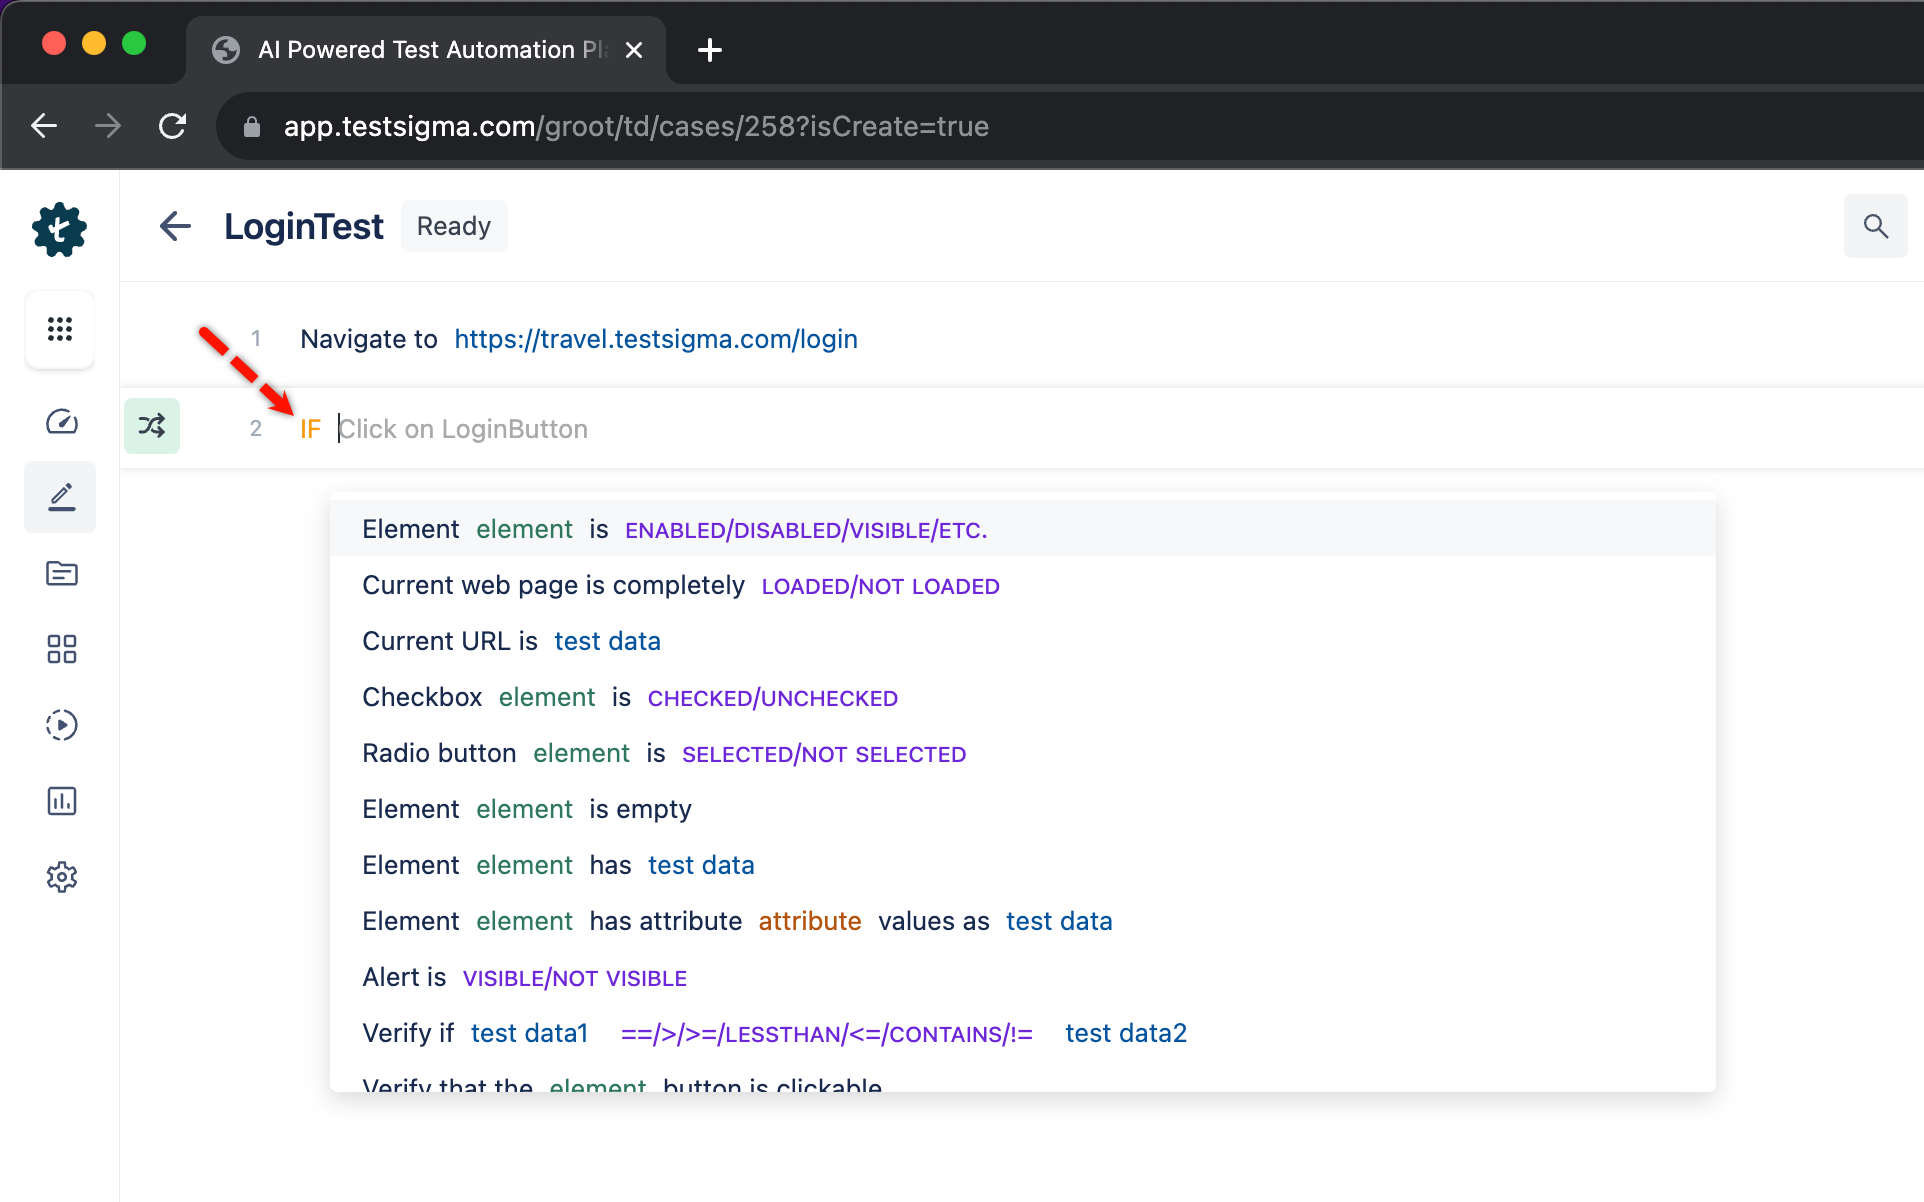This screenshot has width=1924, height=1202.
Task: Click the IF step input field
Action: pos(1020,429)
